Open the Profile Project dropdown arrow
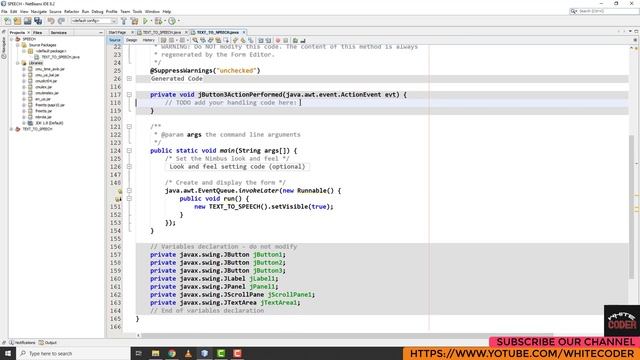The width and height of the screenshot is (640, 360). (178, 21)
